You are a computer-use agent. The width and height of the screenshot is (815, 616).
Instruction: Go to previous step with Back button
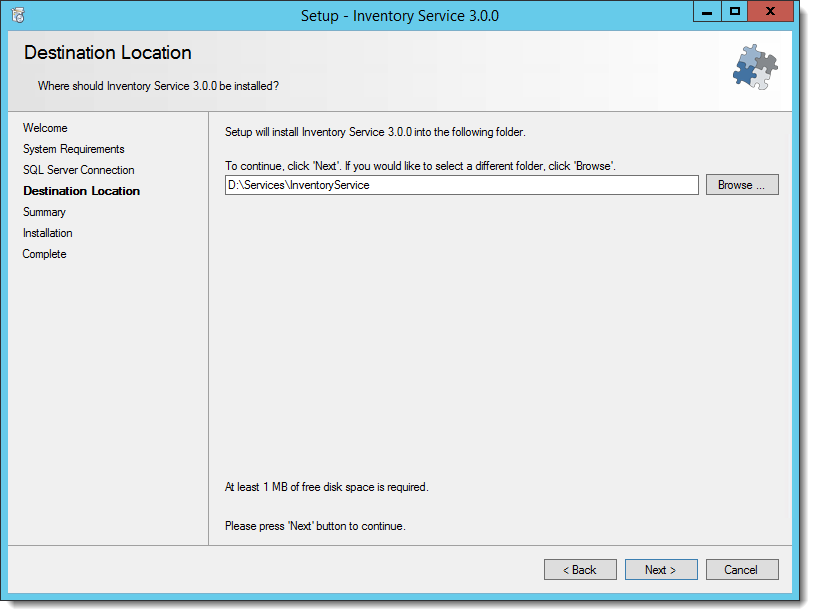tap(580, 570)
